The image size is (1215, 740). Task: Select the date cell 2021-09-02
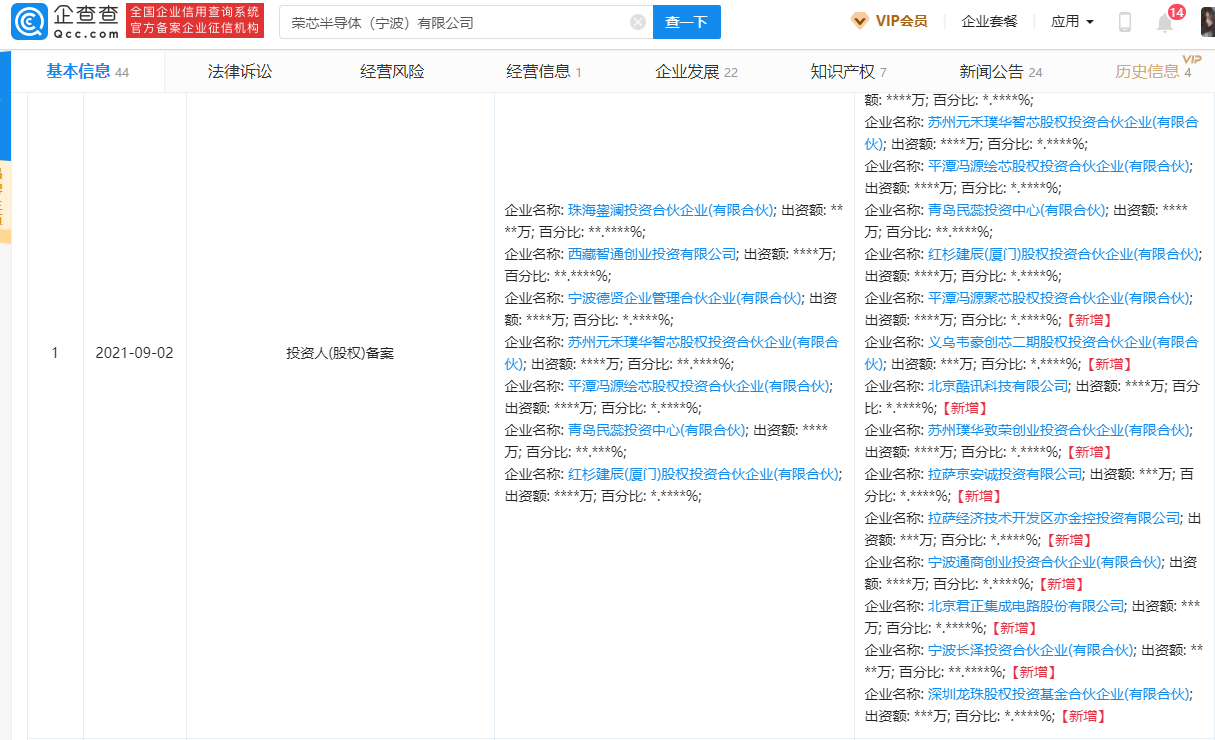pyautogui.click(x=135, y=353)
